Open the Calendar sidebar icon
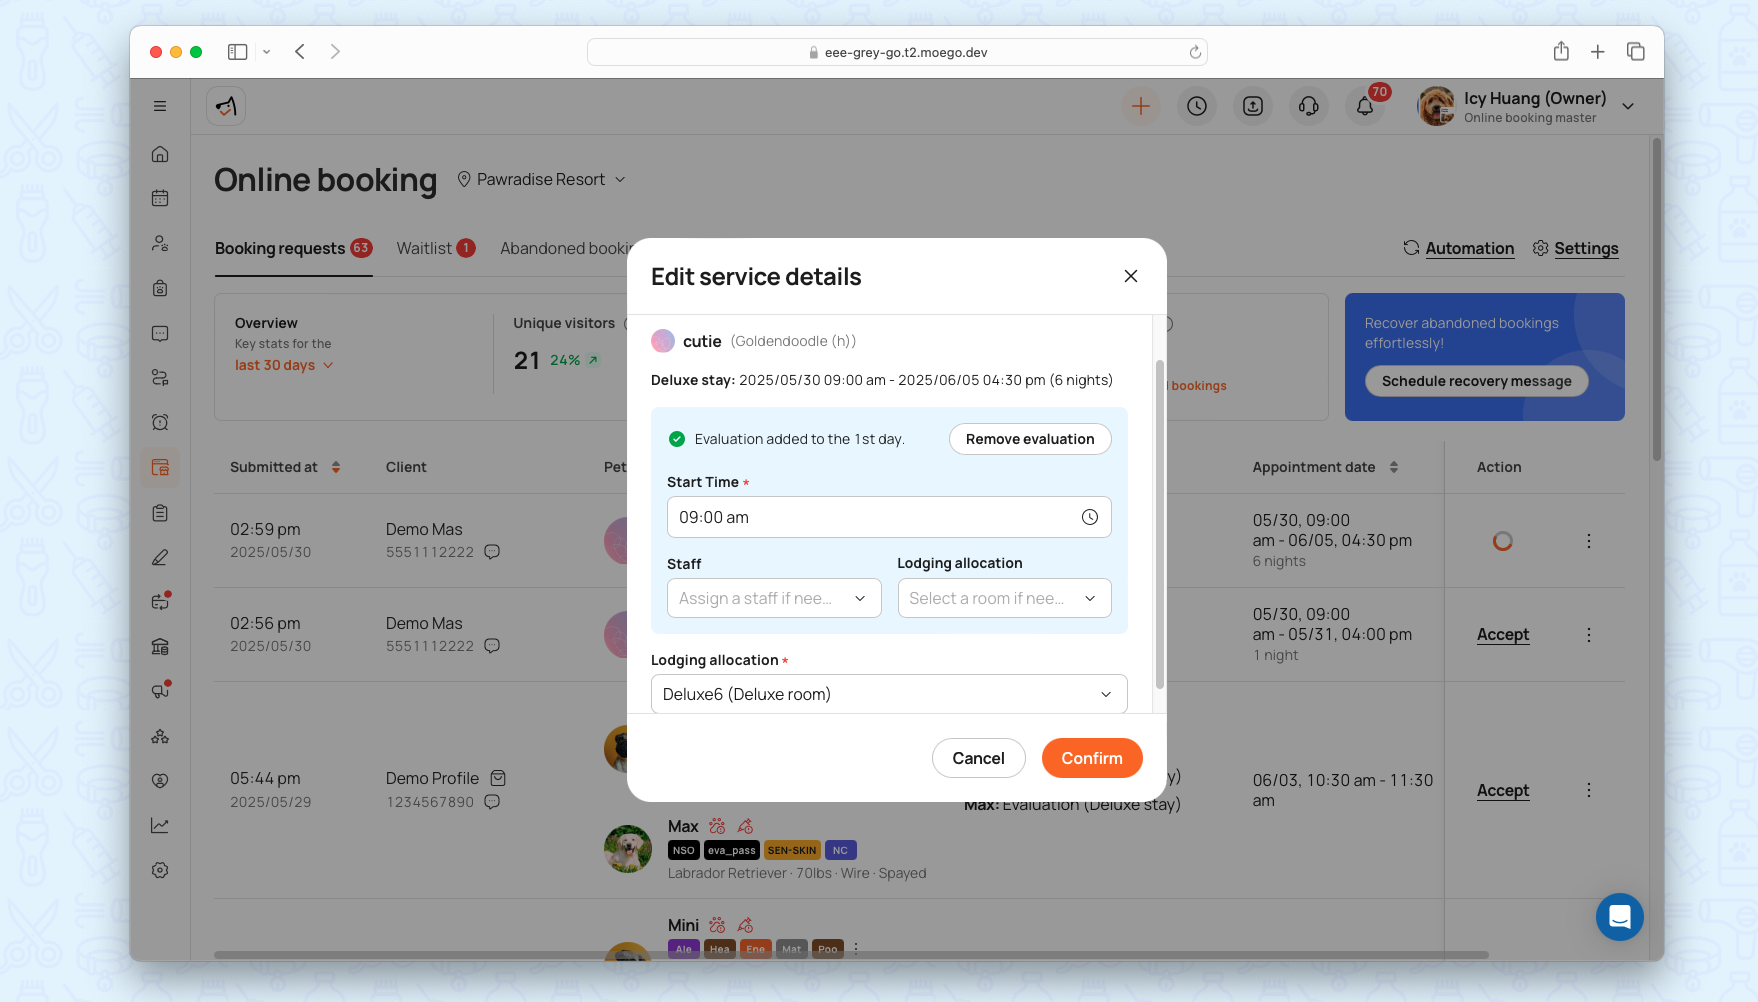 click(160, 198)
